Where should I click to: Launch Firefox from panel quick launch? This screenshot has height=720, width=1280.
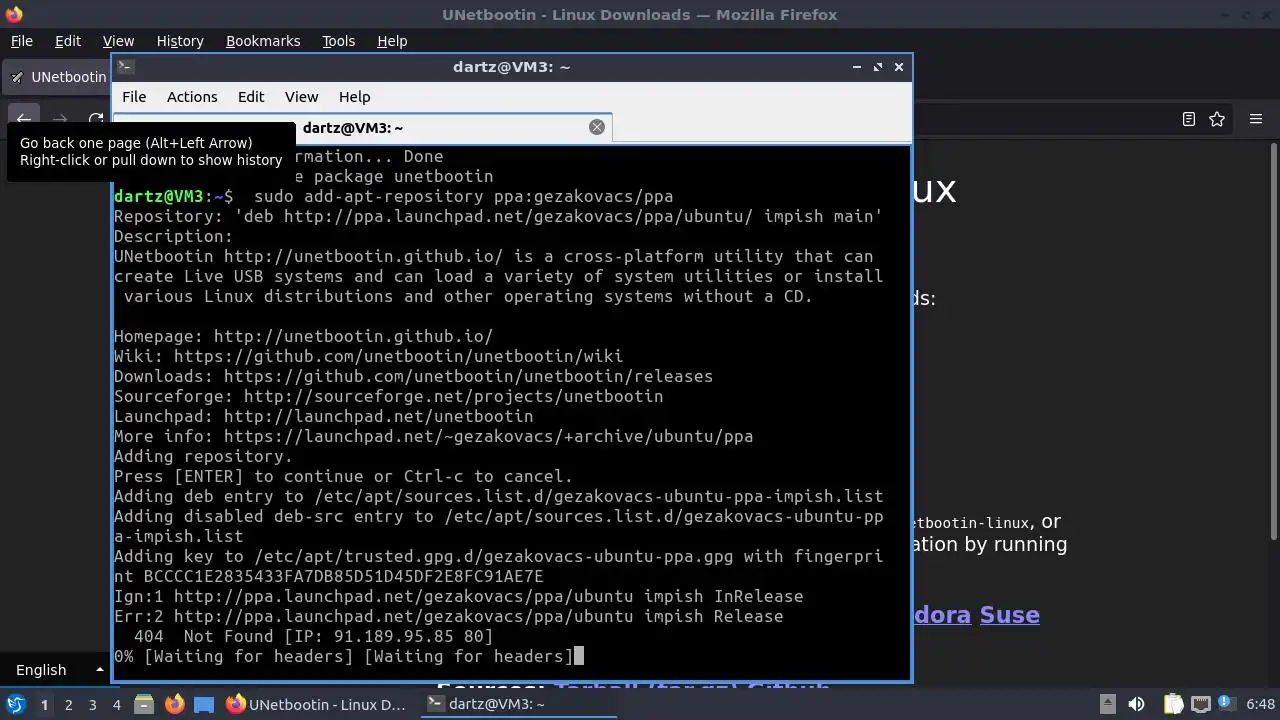174,704
